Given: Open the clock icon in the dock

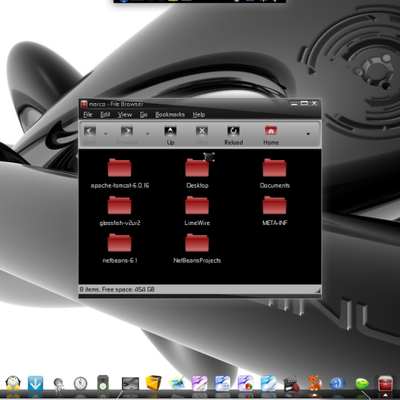Looking at the screenshot, I should [x=80, y=384].
